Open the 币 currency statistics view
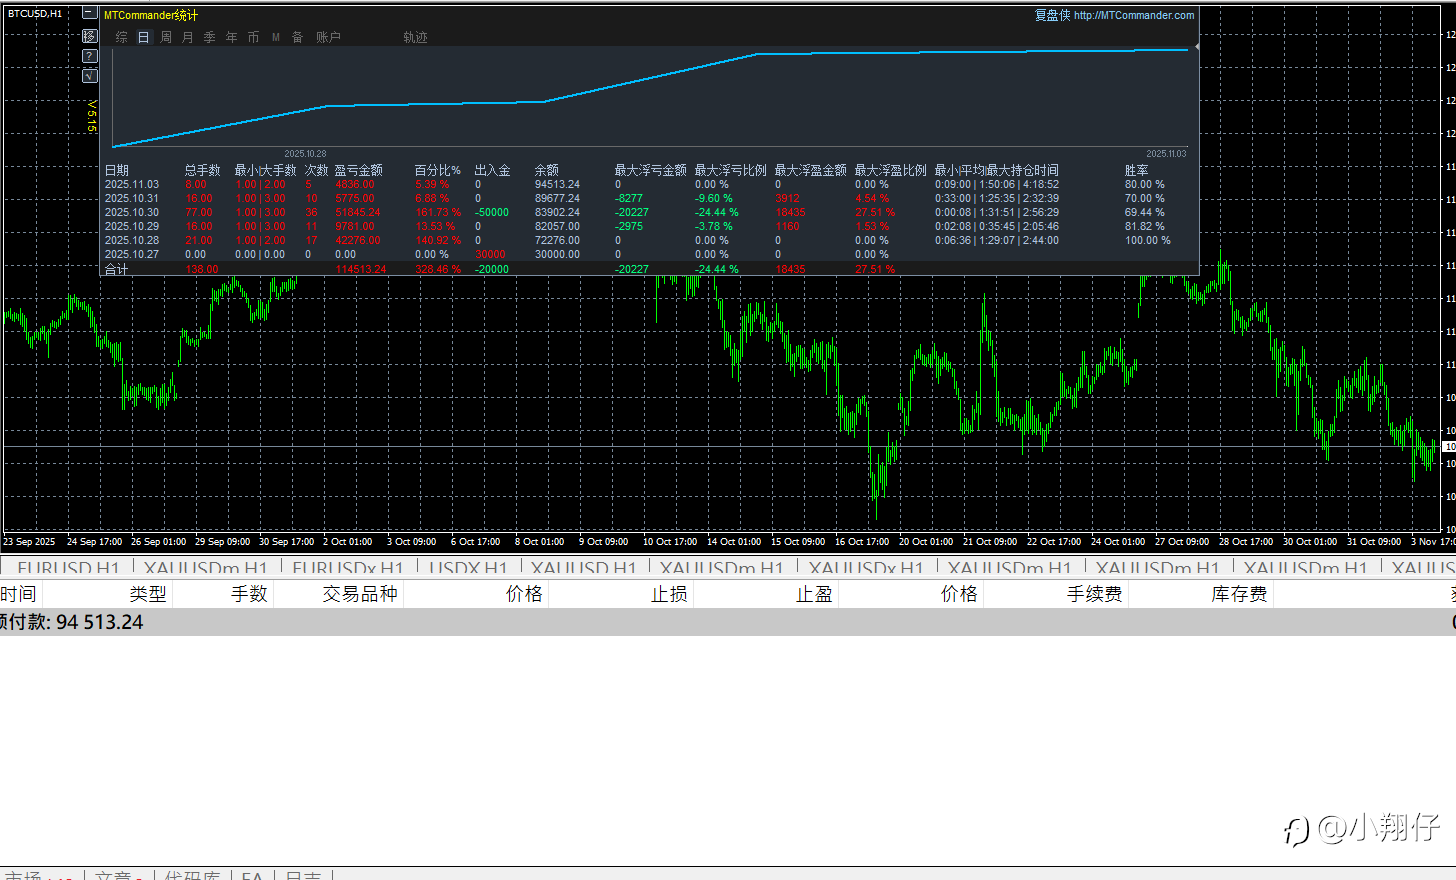The height and width of the screenshot is (880, 1456). pyautogui.click(x=254, y=37)
